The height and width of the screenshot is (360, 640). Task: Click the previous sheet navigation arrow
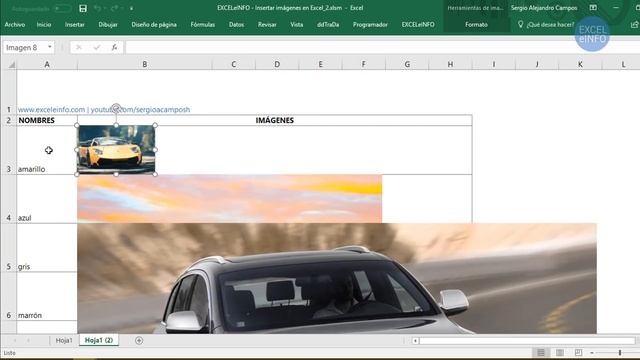pos(14,340)
